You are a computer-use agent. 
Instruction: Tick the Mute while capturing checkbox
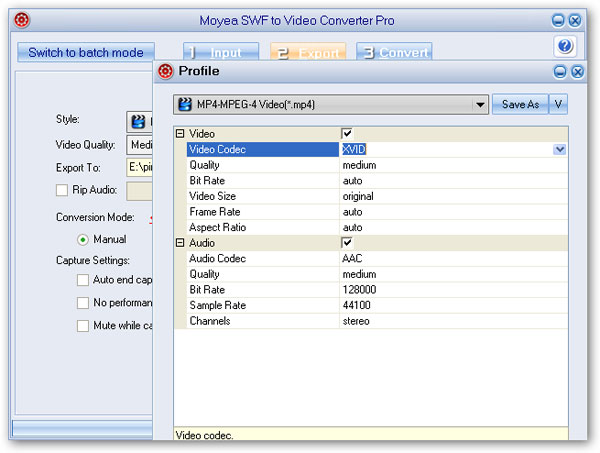coord(83,326)
